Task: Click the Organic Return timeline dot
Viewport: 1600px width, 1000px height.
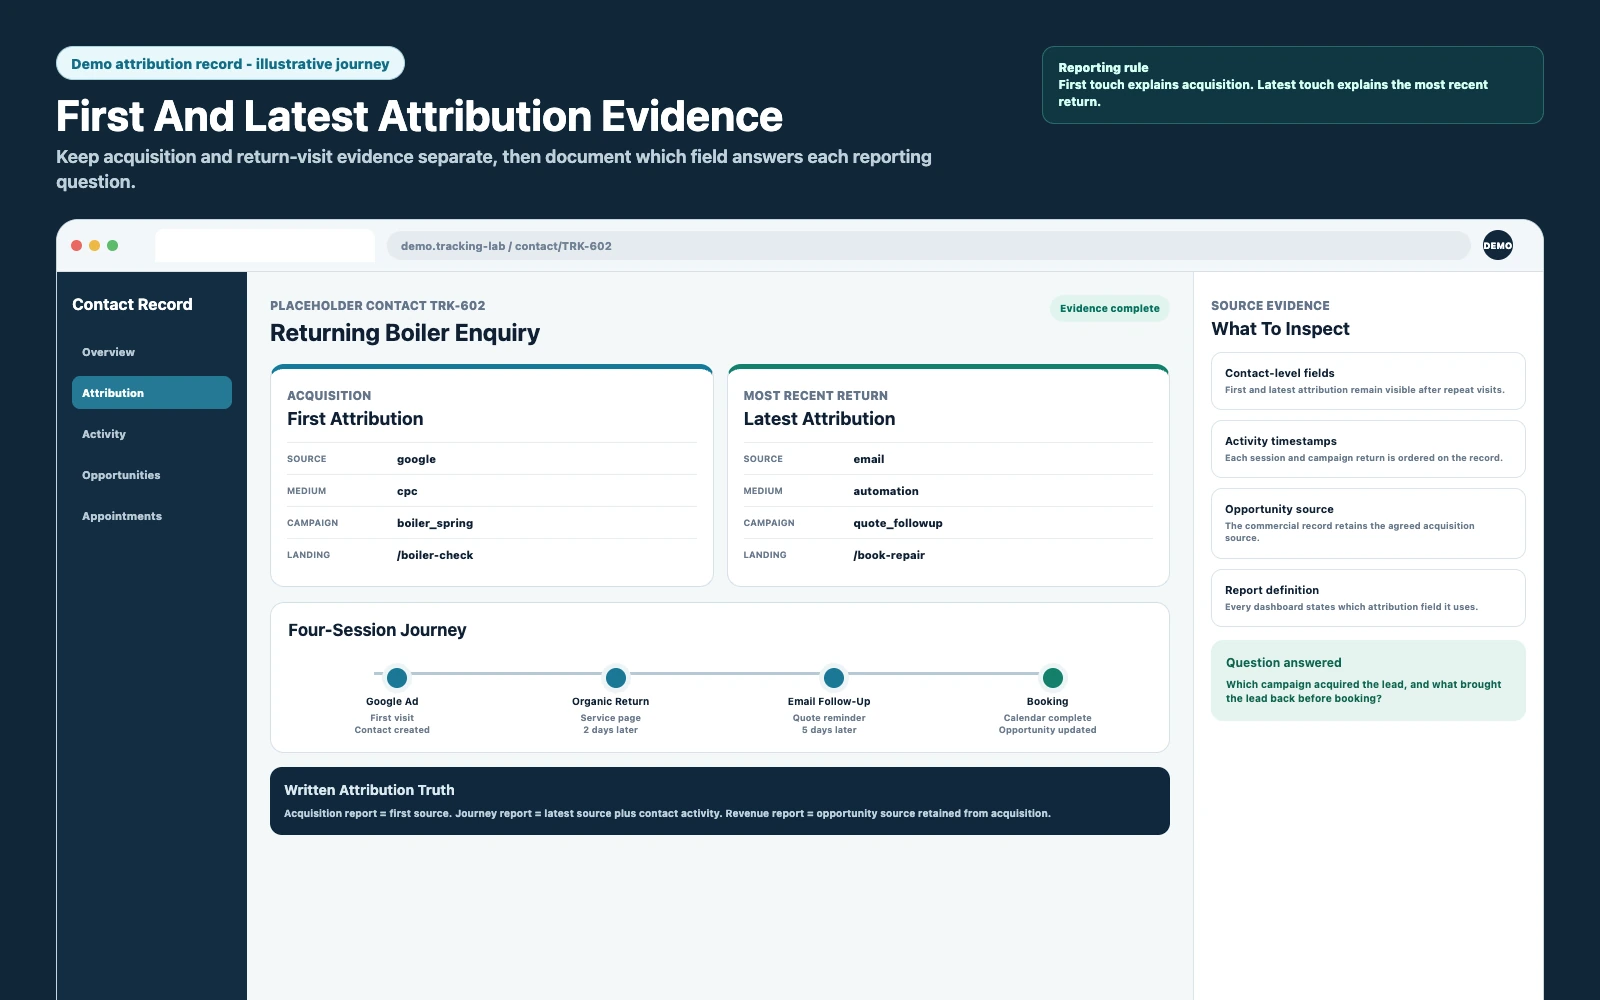Action: click(x=616, y=677)
